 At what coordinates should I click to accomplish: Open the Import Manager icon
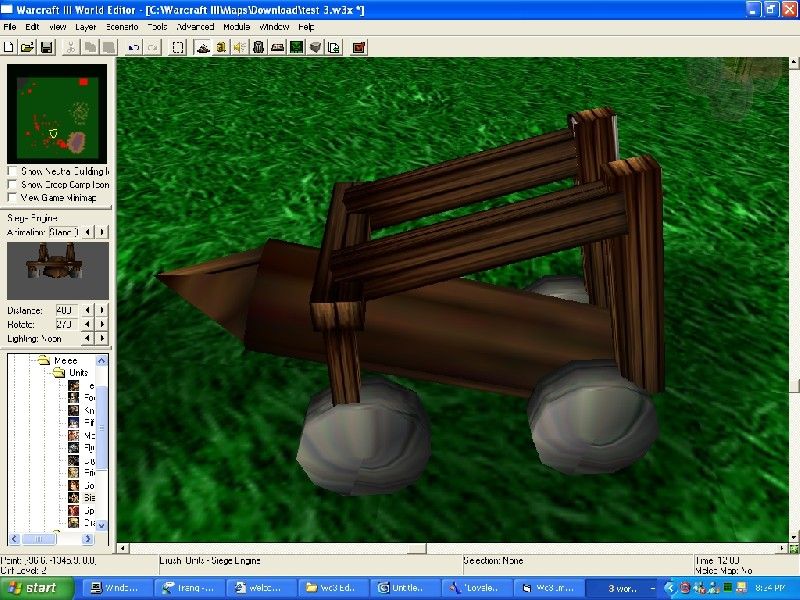coord(334,47)
